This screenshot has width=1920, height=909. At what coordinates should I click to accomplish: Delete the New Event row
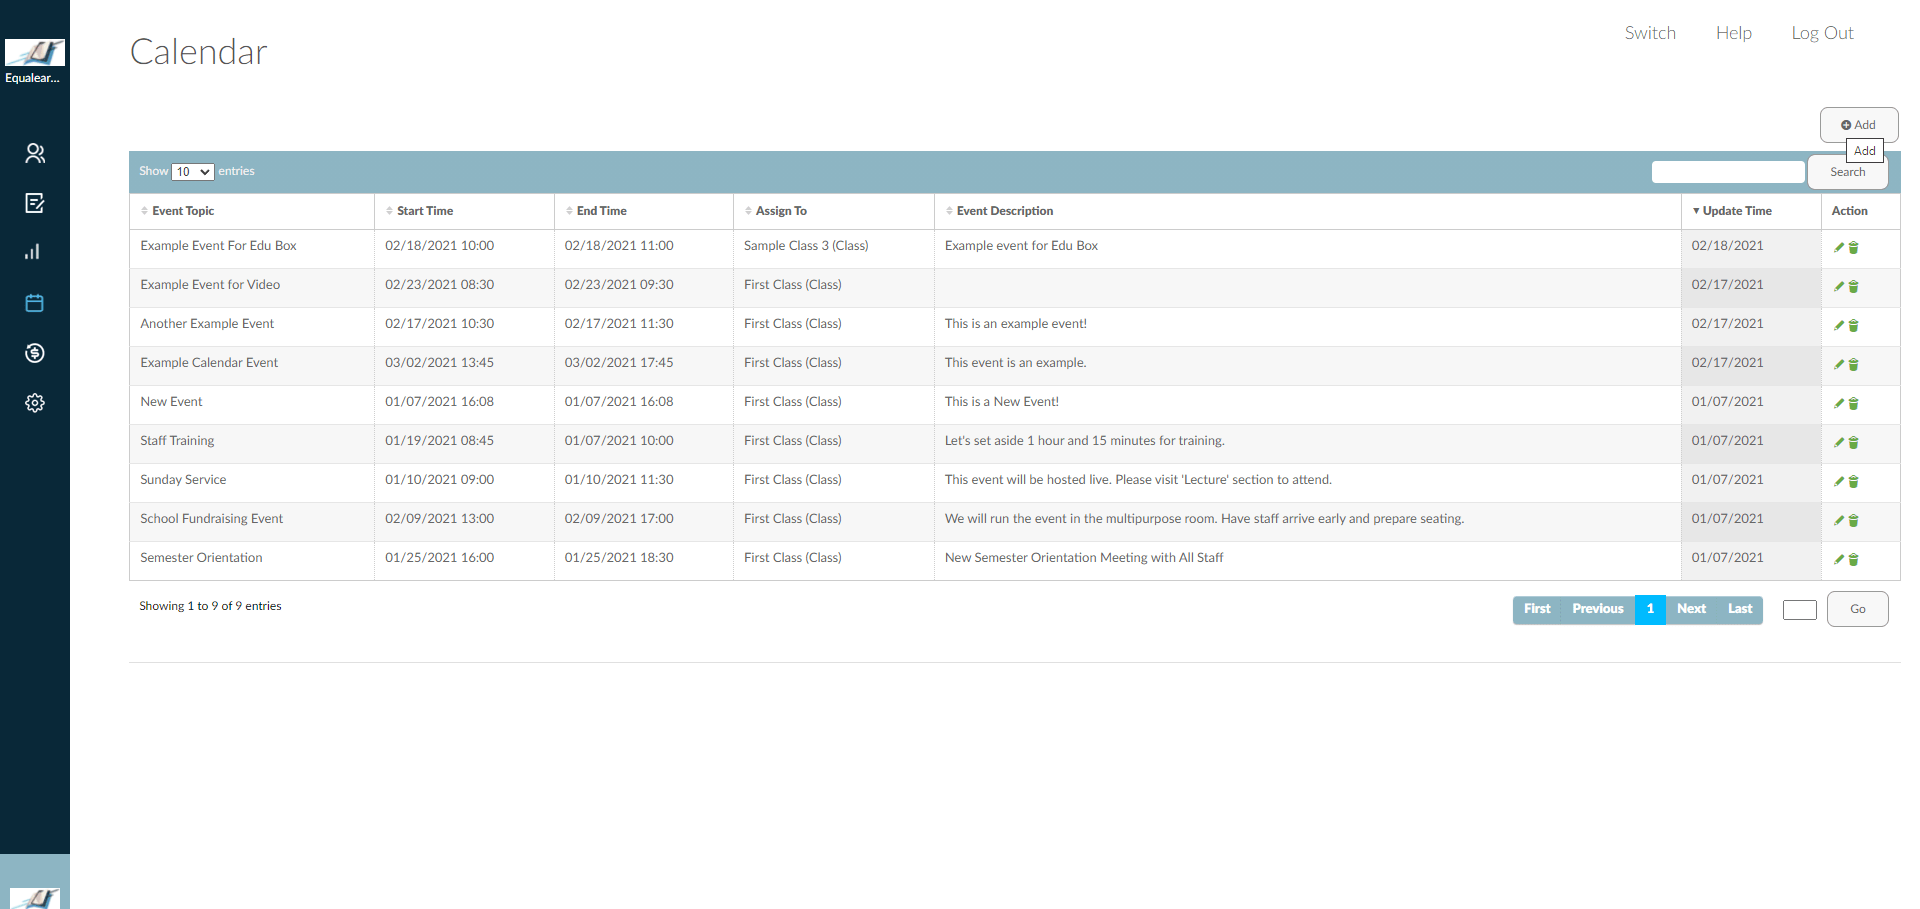coord(1853,403)
